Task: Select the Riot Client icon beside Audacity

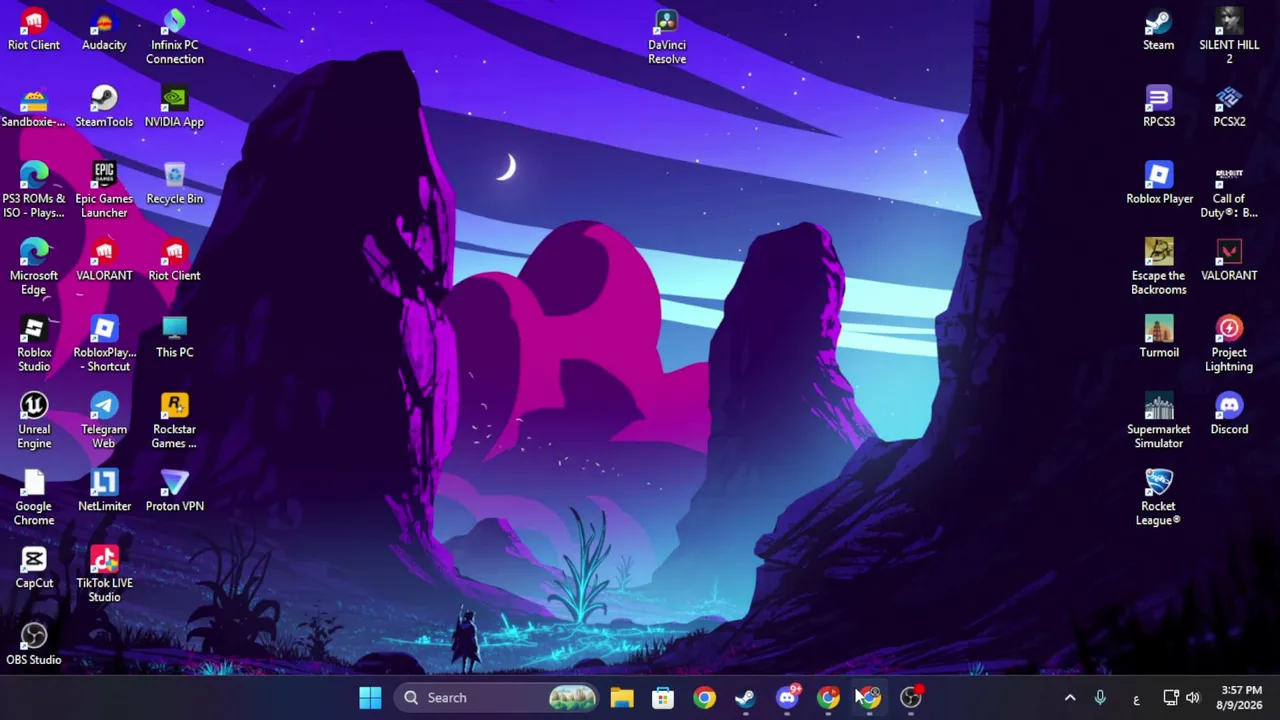Action: pos(34,30)
